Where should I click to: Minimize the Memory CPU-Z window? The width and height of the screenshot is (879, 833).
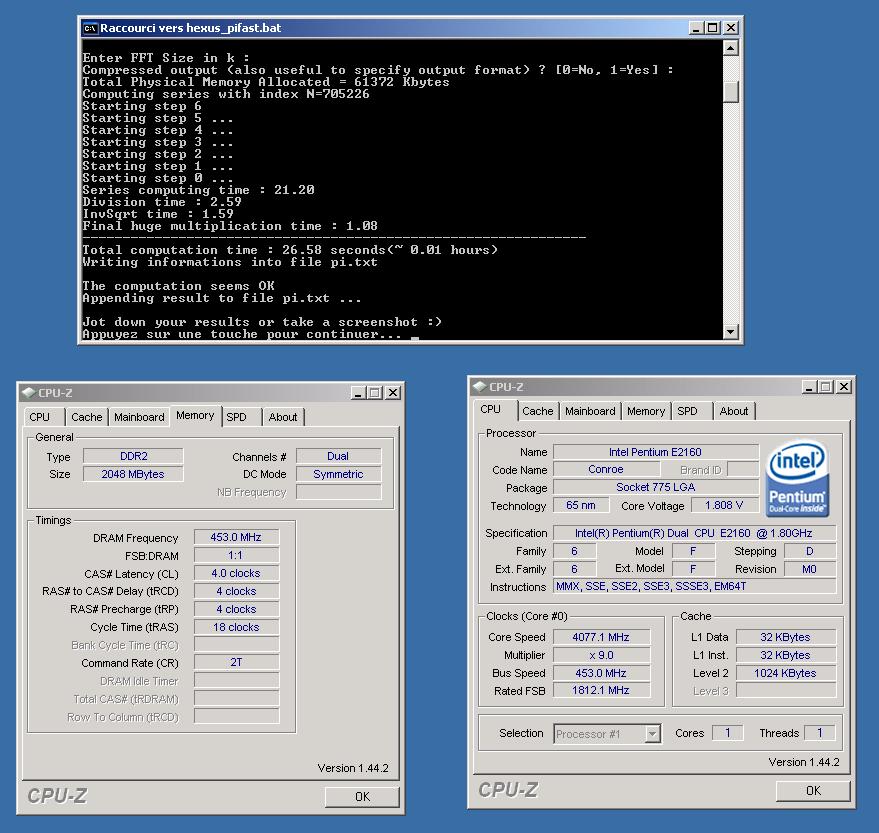(x=358, y=393)
